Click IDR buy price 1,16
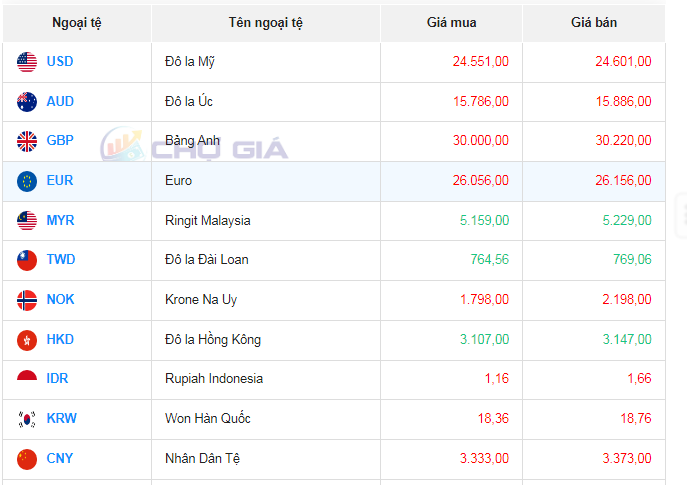This screenshot has height=485, width=687. 497,378
